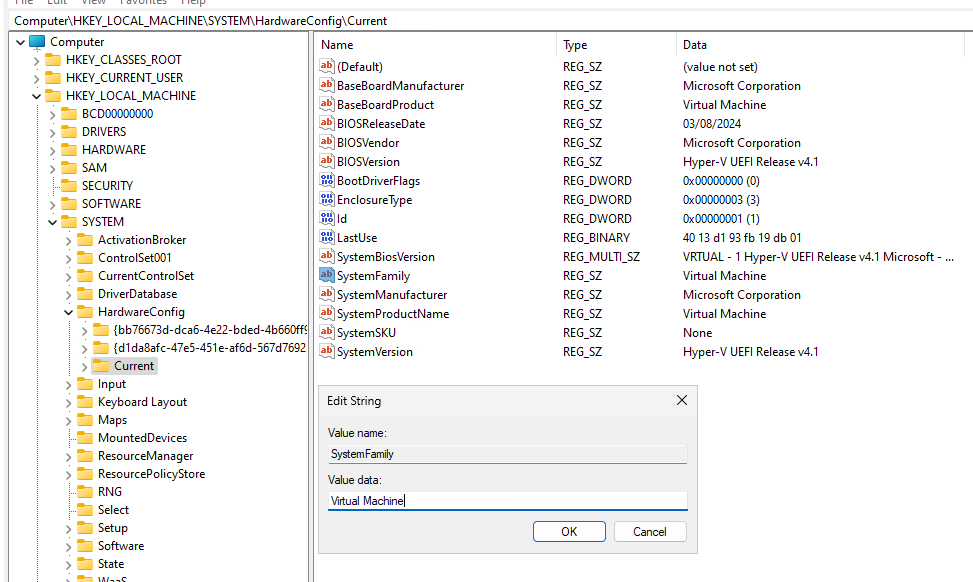Expand HKEY_CURRENT_USER hive
973x582 pixels.
tap(37, 78)
